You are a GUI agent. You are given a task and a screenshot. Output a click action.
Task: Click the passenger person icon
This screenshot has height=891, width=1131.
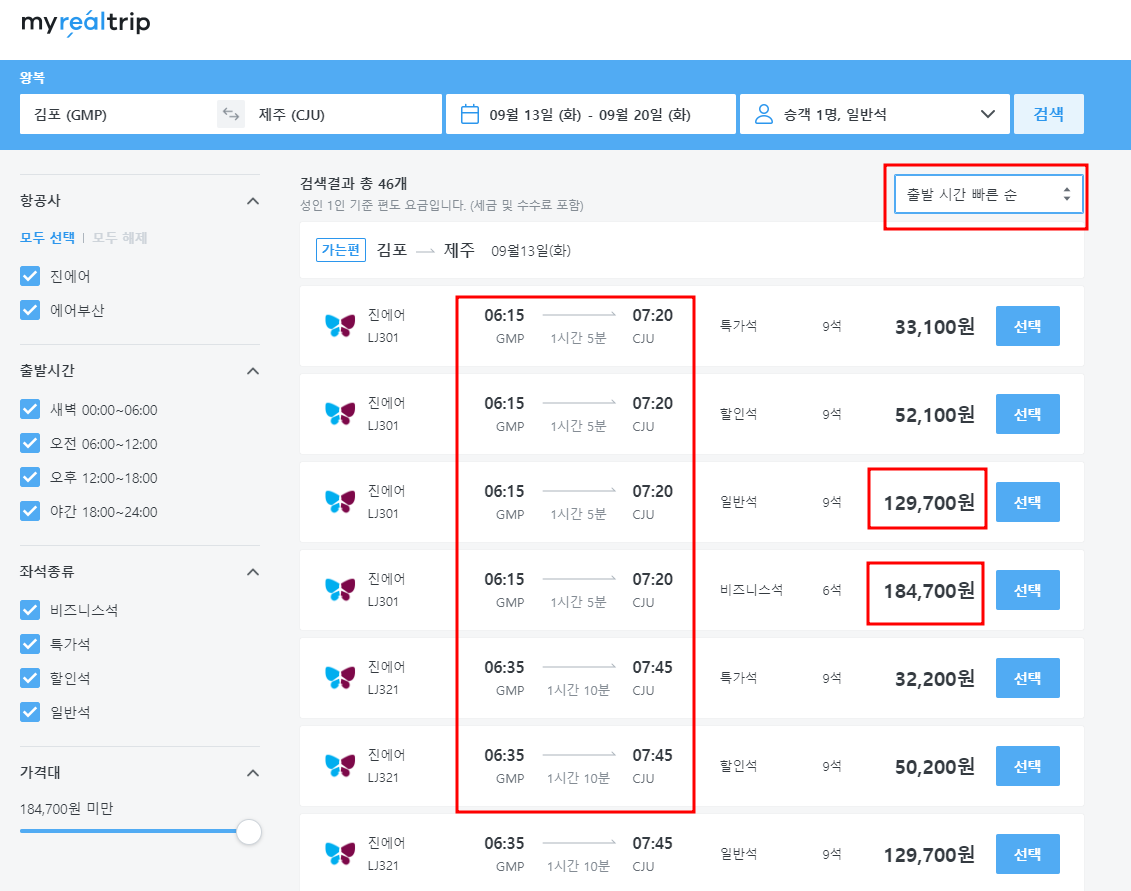pyautogui.click(x=763, y=114)
